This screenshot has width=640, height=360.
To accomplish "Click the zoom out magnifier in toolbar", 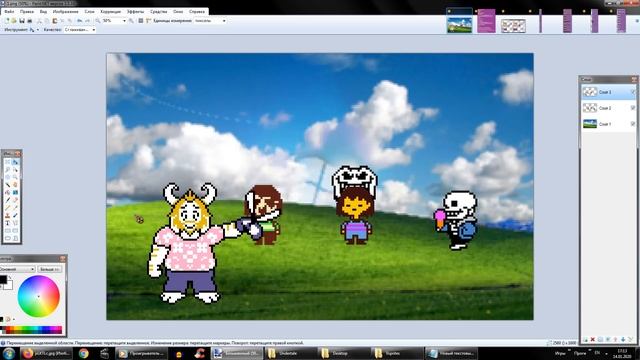I will (x=98, y=21).
